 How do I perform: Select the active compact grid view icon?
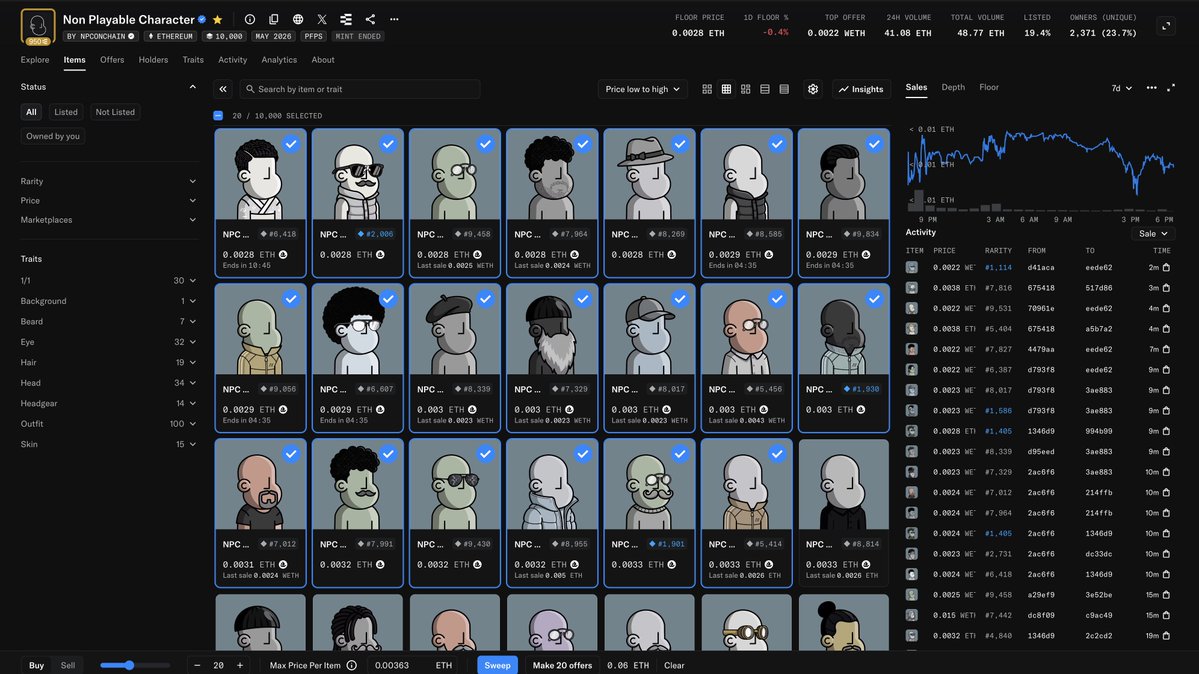click(x=726, y=90)
